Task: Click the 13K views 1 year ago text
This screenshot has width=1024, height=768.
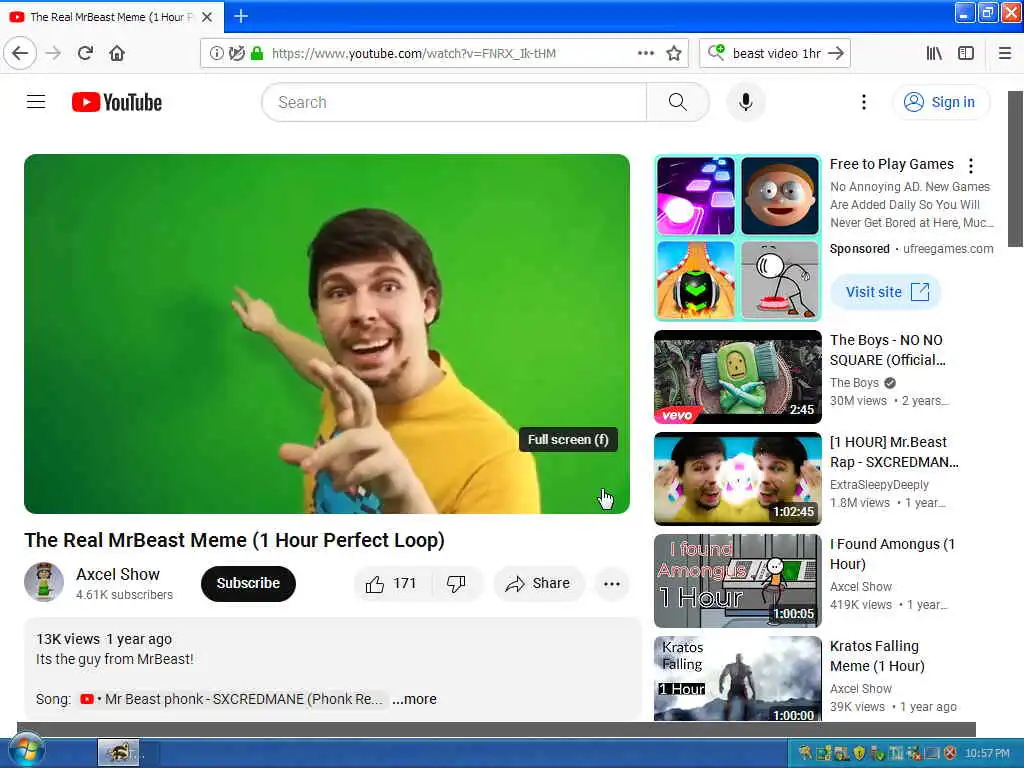Action: click(x=104, y=639)
